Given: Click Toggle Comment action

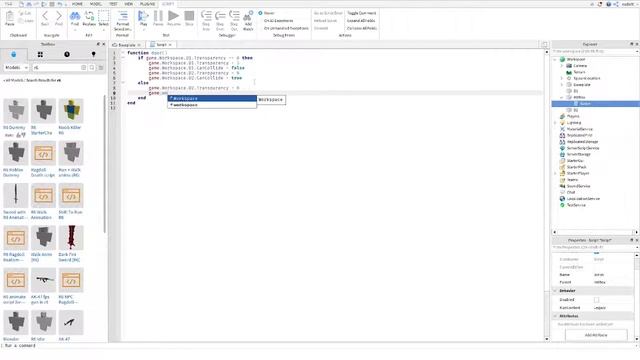Looking at the screenshot, I should (362, 13).
